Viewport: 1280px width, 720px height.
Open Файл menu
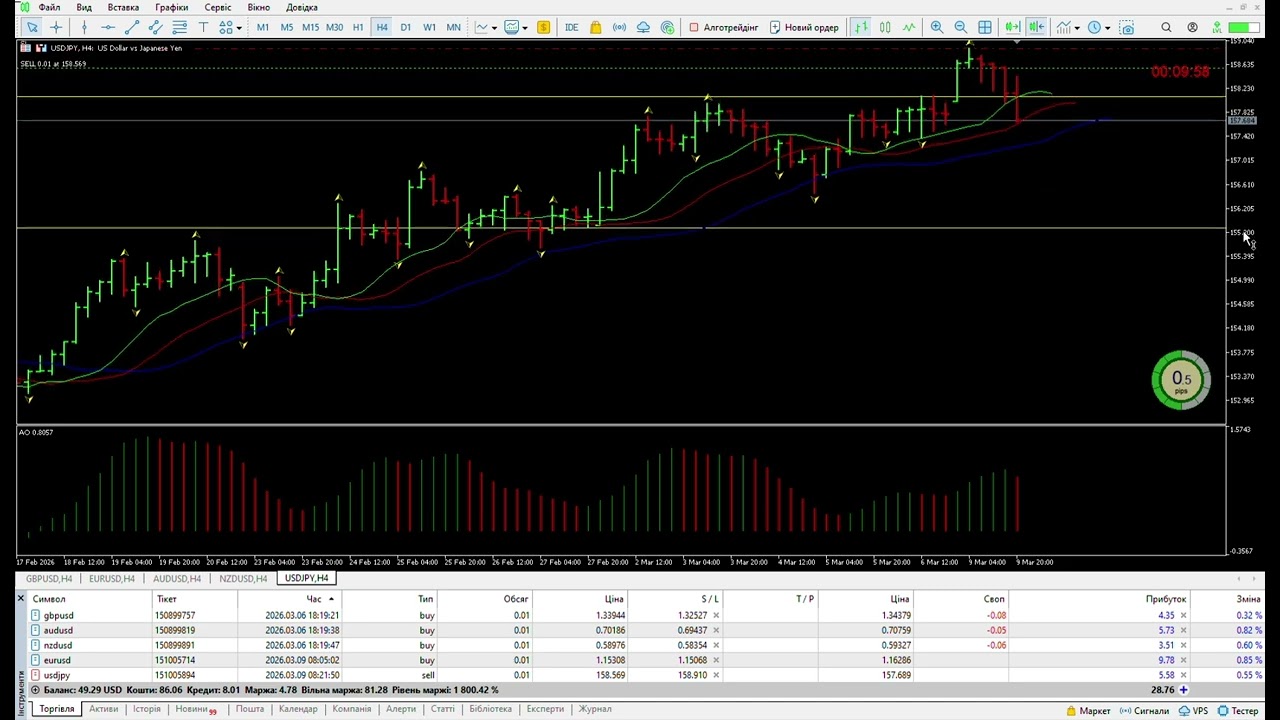[49, 7]
